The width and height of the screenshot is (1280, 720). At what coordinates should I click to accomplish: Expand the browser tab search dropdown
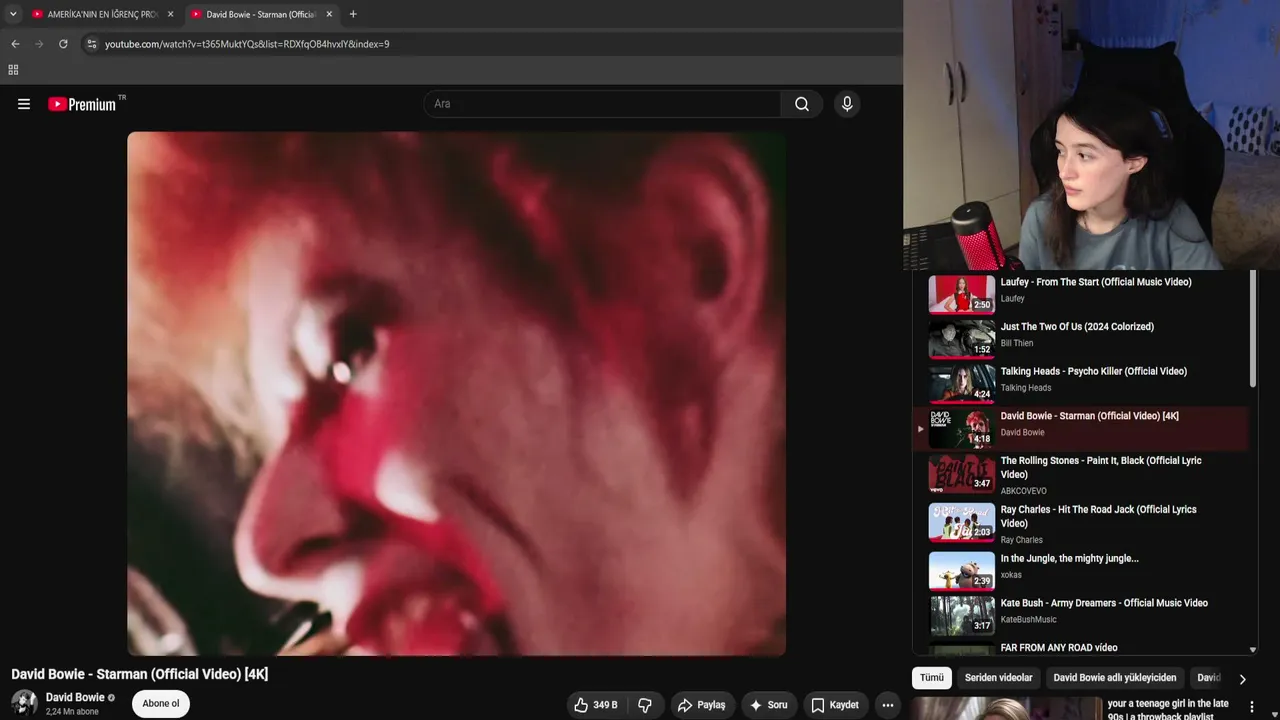pyautogui.click(x=13, y=14)
